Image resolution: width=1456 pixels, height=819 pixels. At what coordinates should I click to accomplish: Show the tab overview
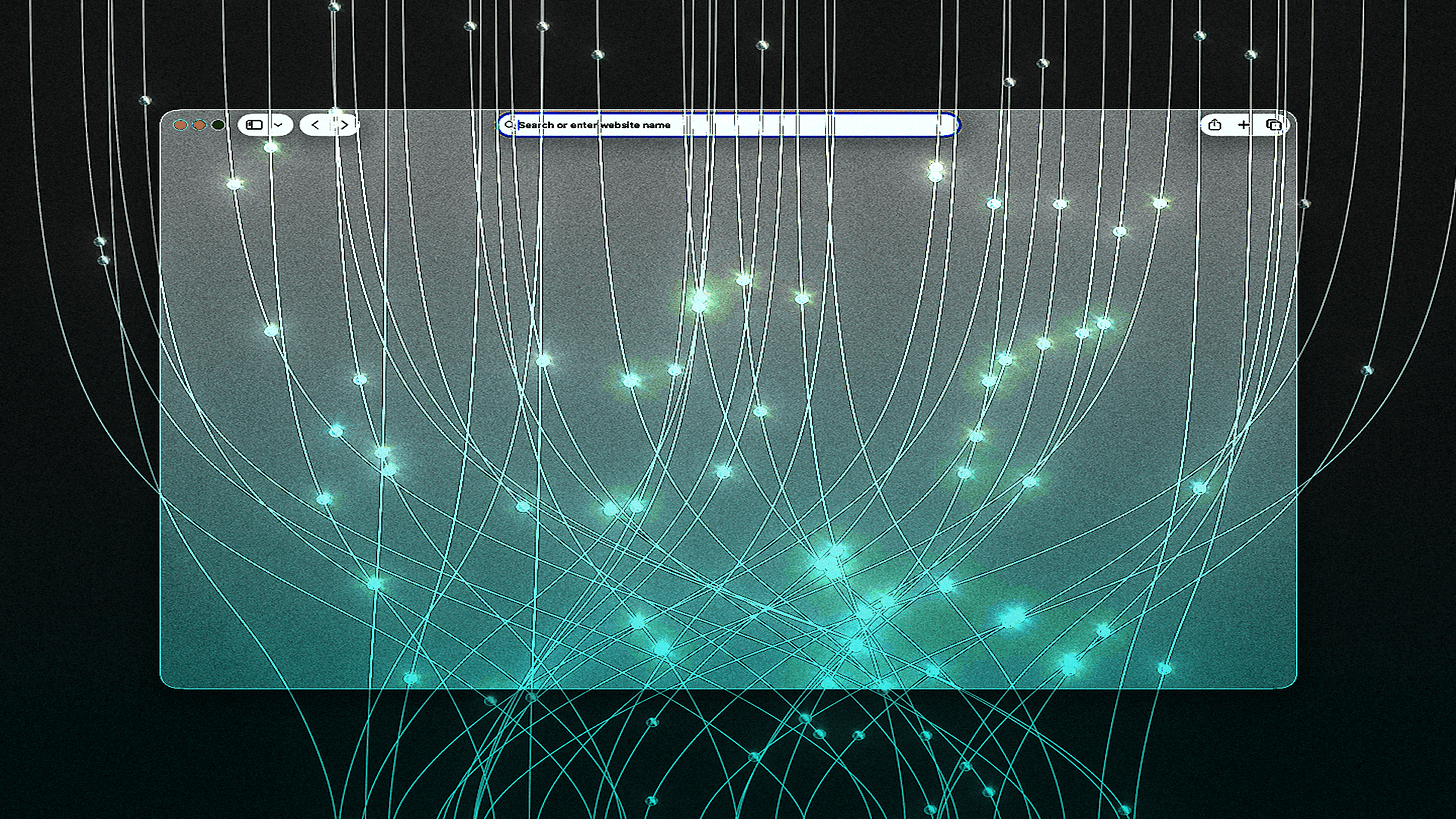[1273, 125]
